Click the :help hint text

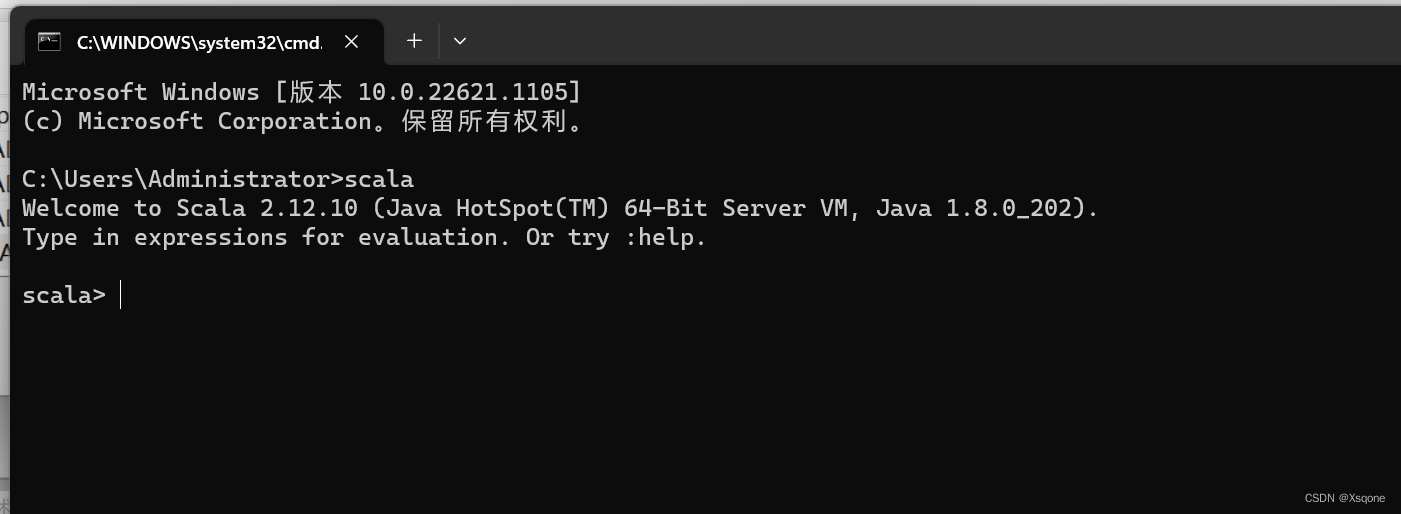tap(665, 238)
